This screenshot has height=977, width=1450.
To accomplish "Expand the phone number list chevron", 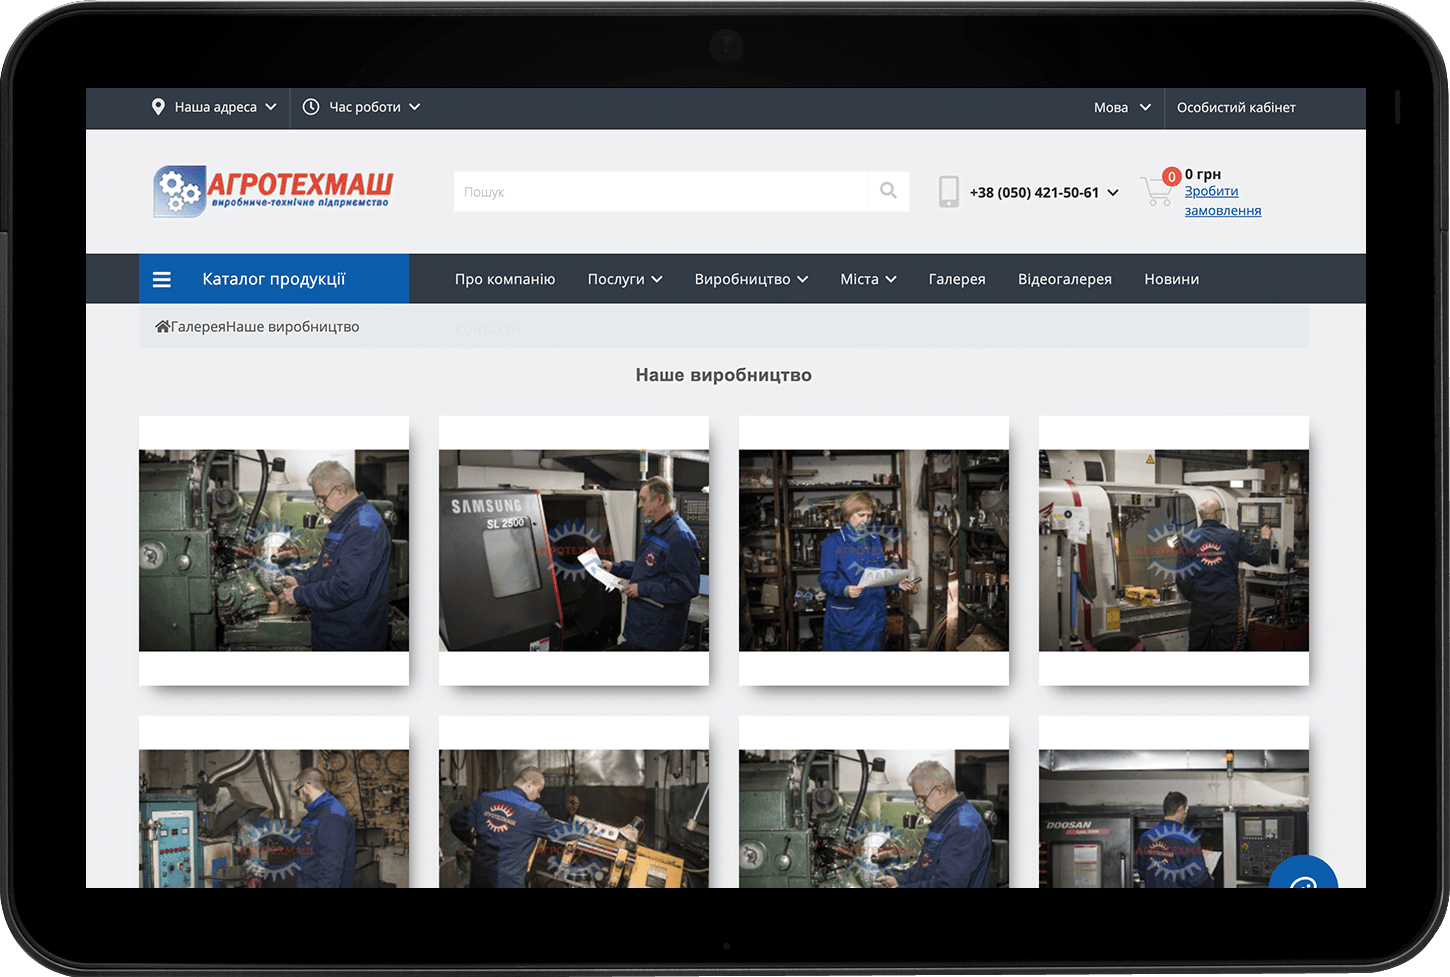I will [1113, 193].
